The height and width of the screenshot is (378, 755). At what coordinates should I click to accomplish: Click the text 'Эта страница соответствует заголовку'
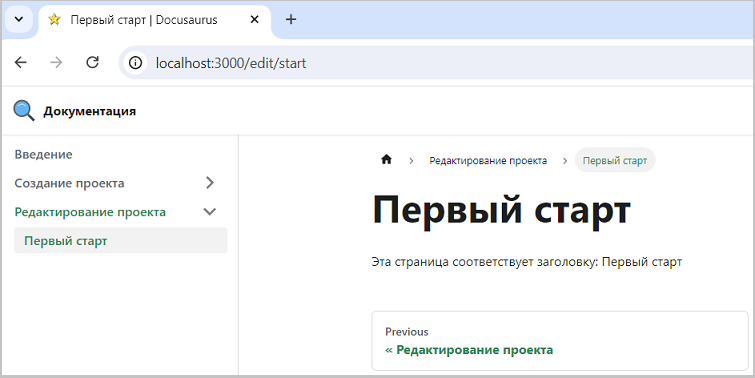485,262
